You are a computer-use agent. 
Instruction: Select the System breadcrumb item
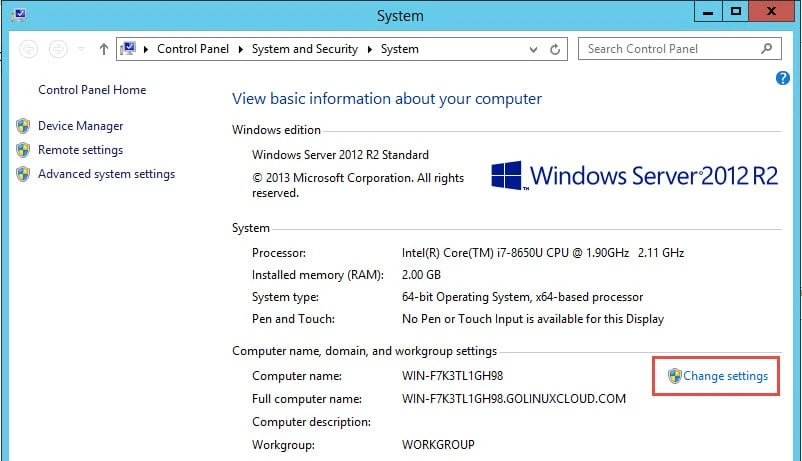(399, 49)
